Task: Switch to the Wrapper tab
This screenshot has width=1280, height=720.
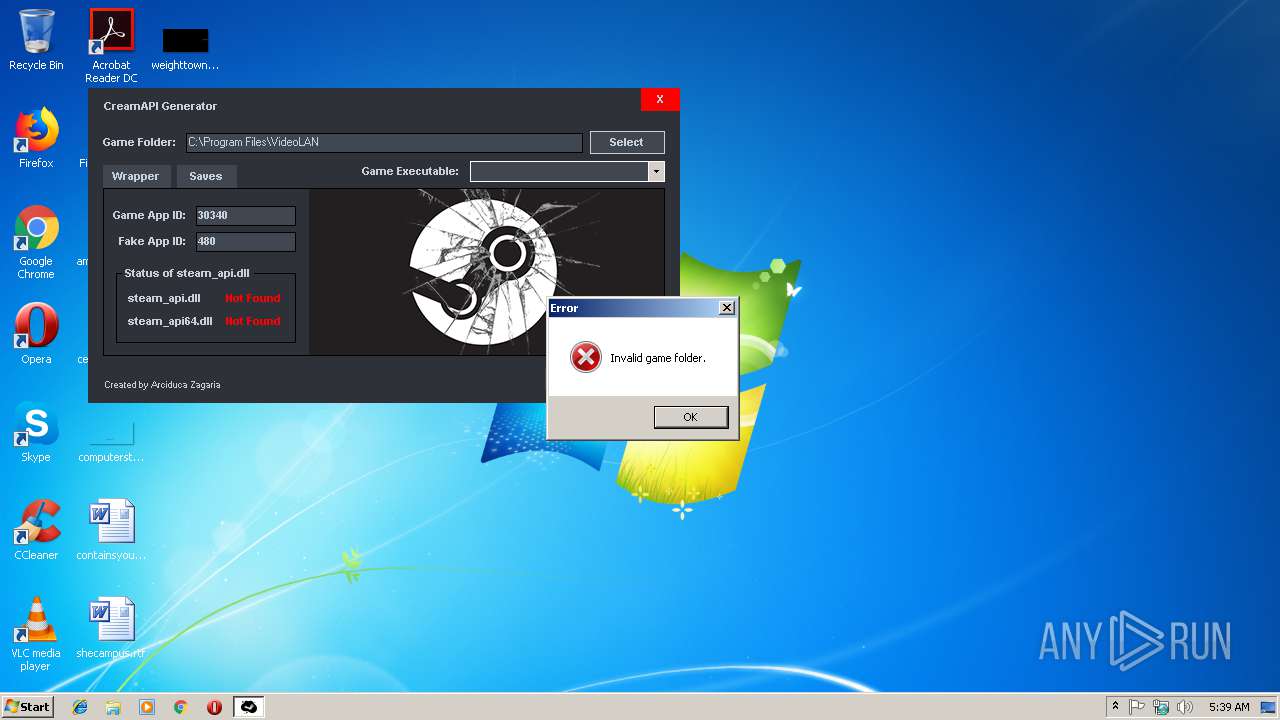Action: coord(136,176)
